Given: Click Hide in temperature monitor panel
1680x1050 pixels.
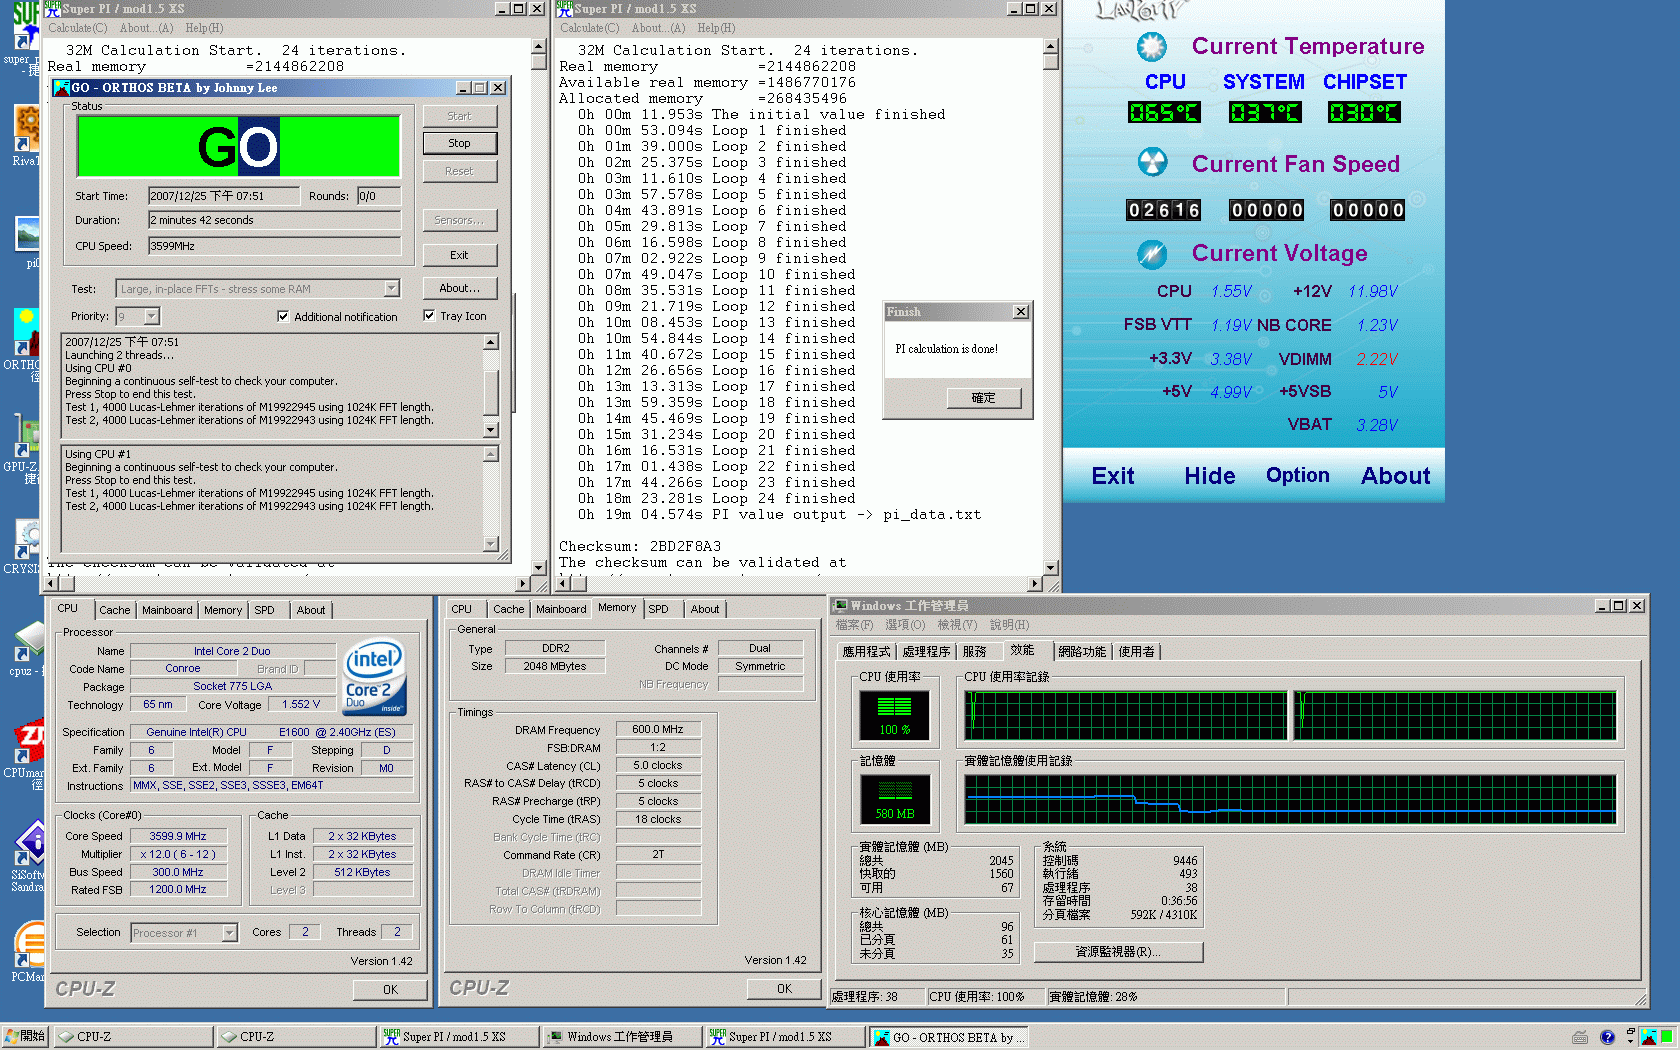Looking at the screenshot, I should [x=1210, y=476].
